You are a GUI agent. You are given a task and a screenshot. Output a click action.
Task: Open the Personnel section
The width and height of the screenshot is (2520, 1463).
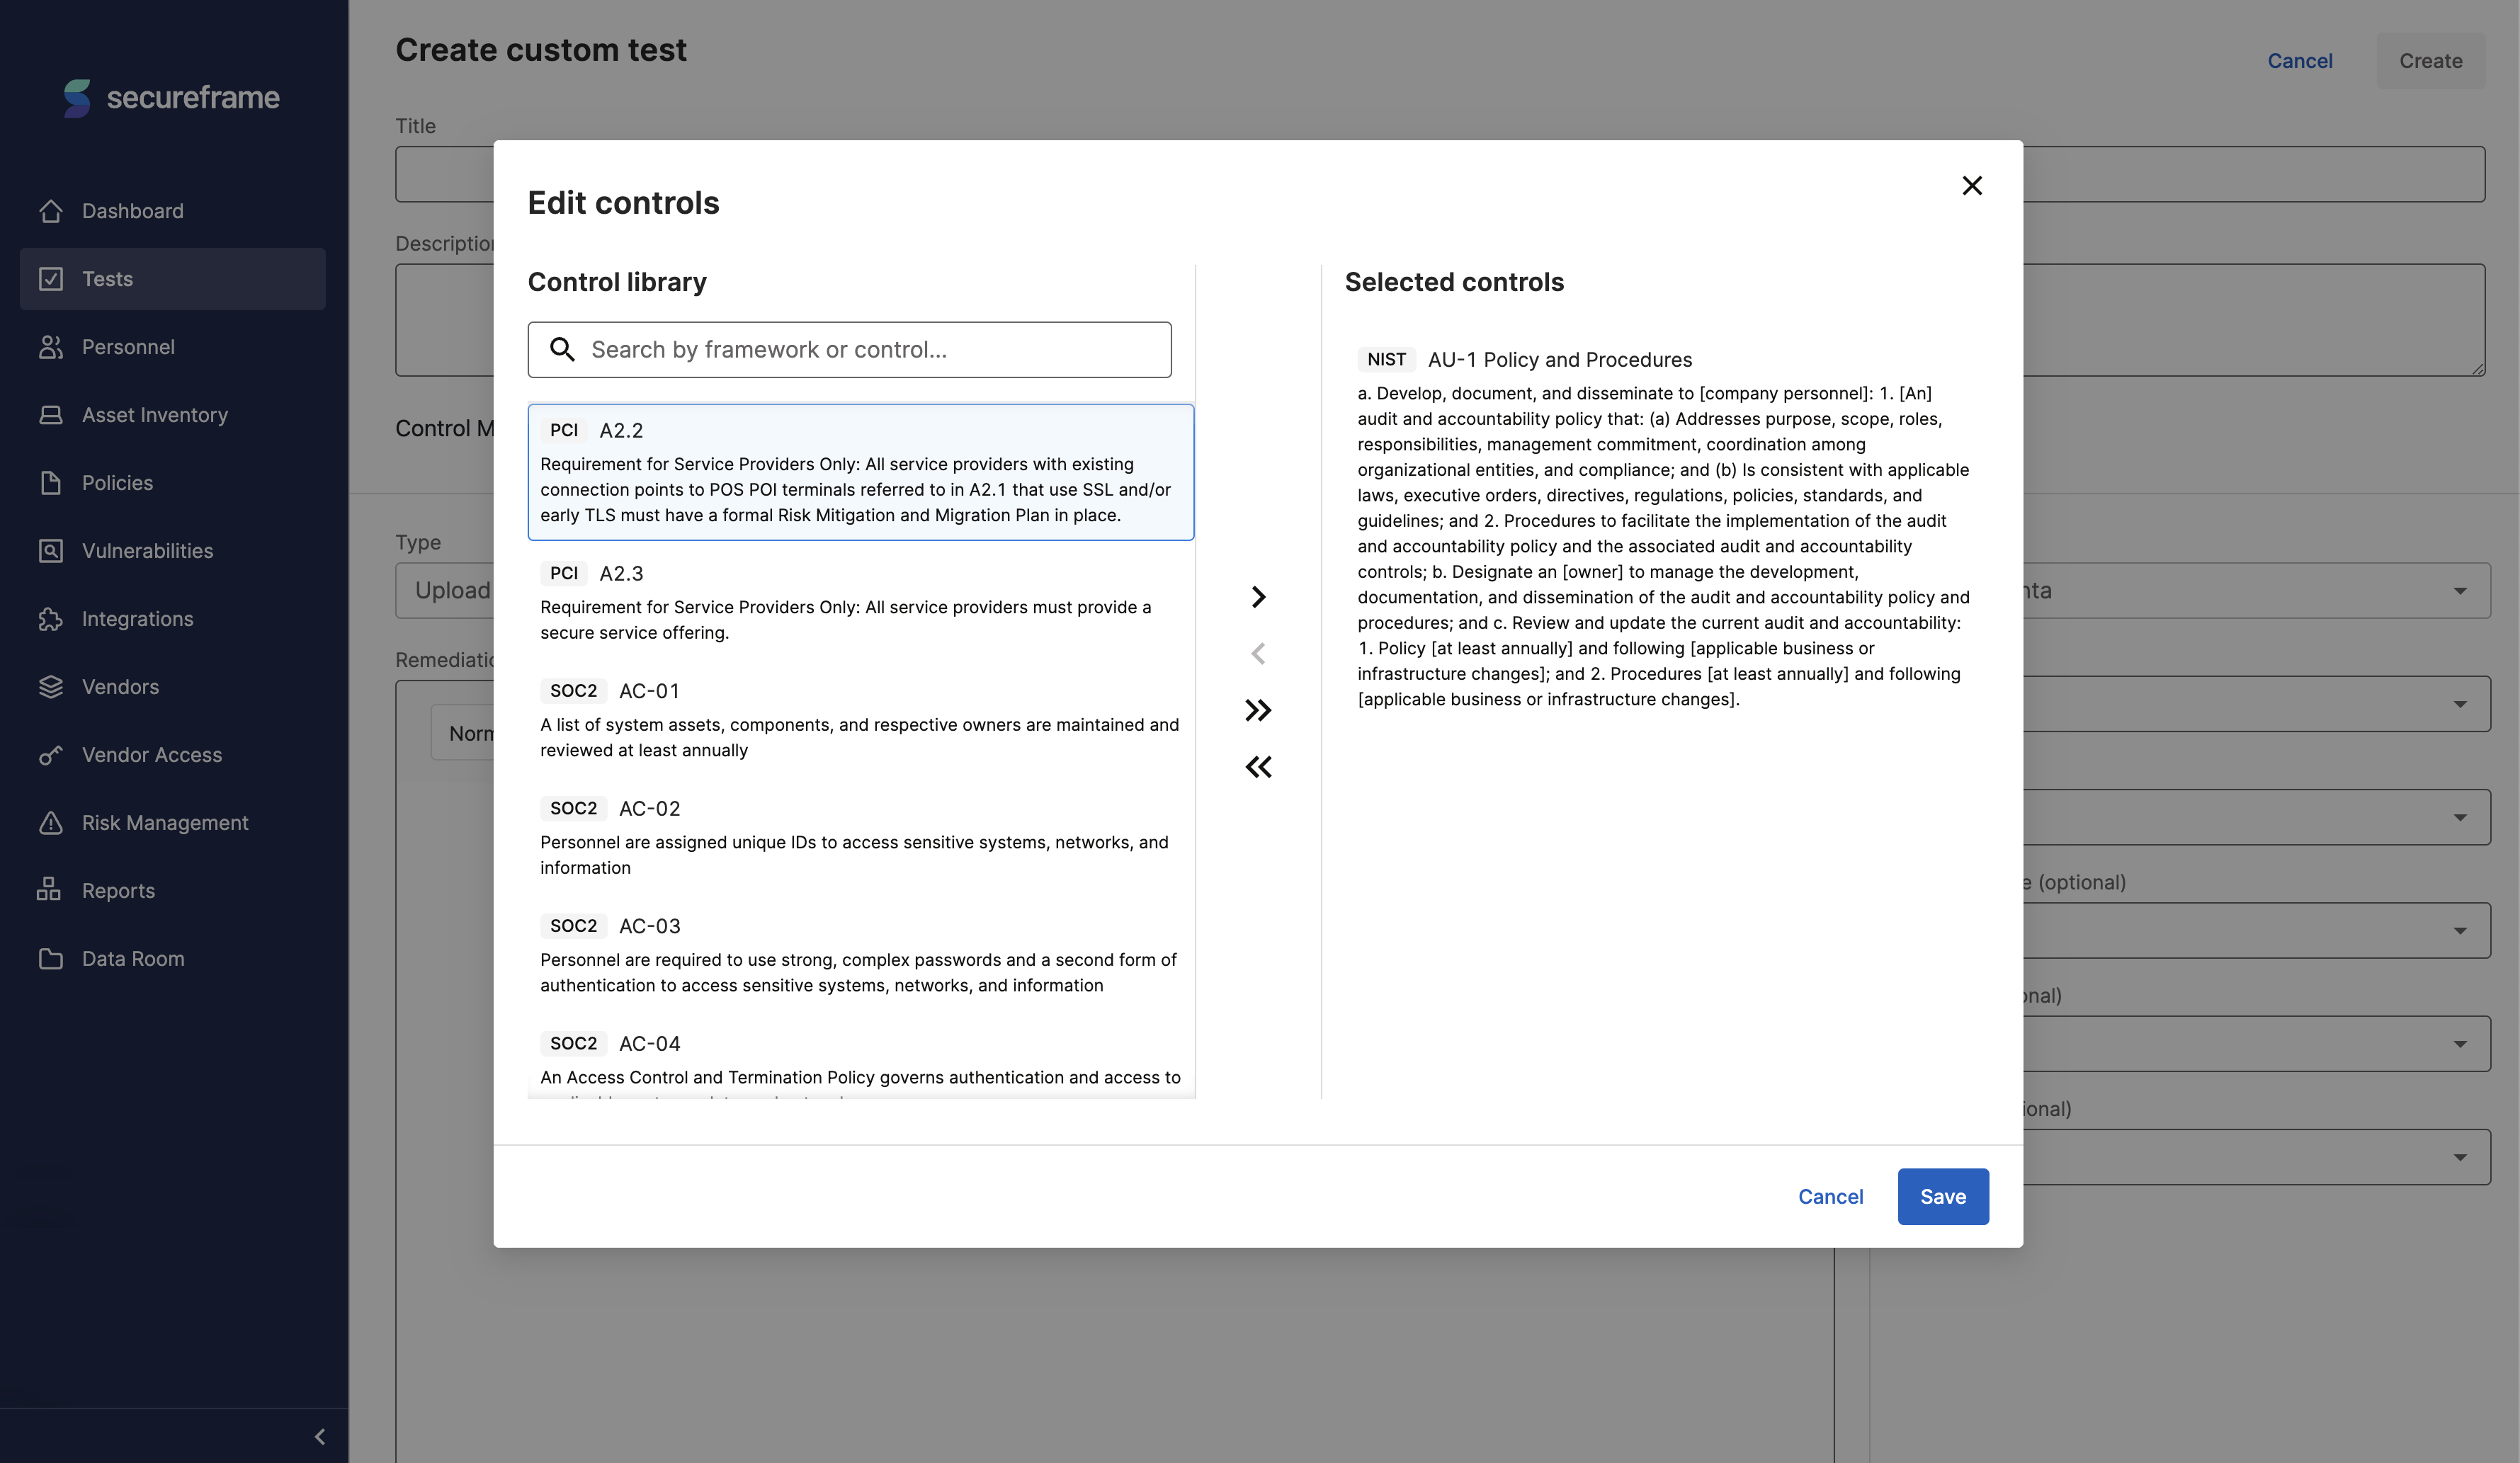[128, 347]
